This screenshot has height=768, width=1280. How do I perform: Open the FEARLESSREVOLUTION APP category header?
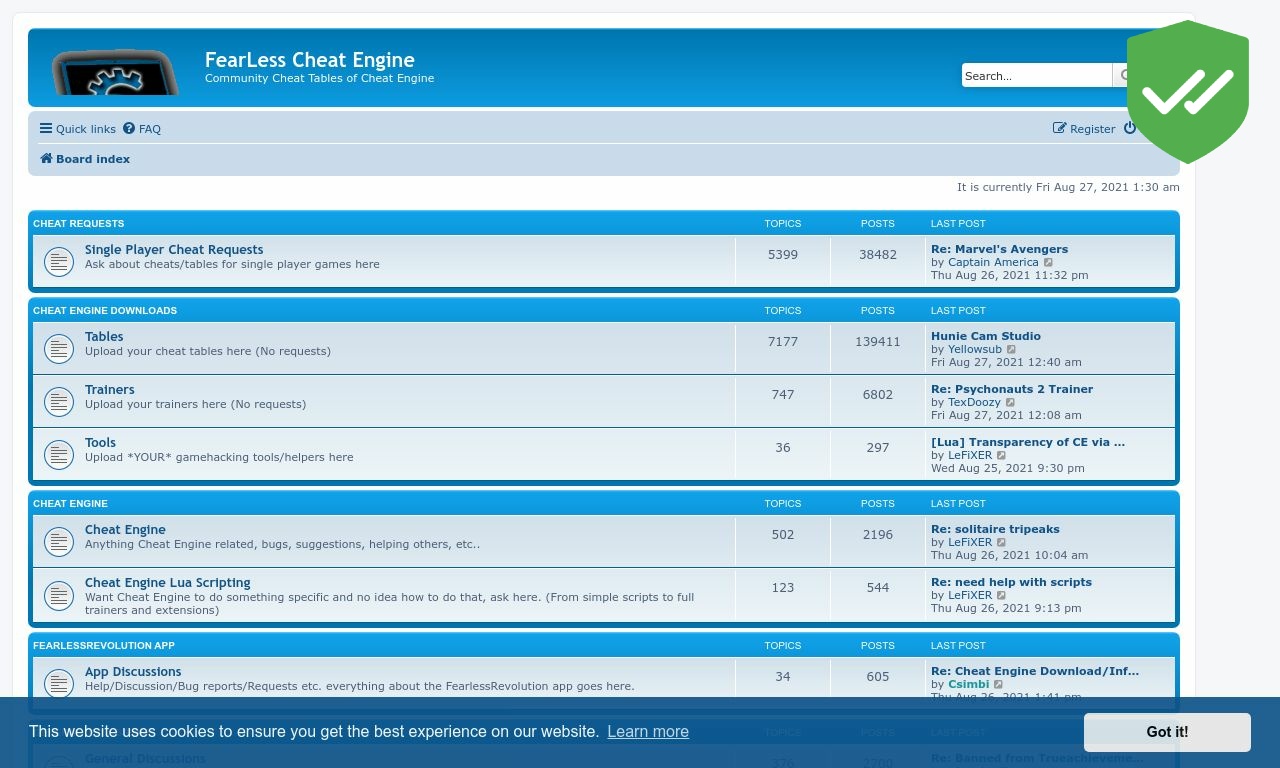tap(104, 646)
